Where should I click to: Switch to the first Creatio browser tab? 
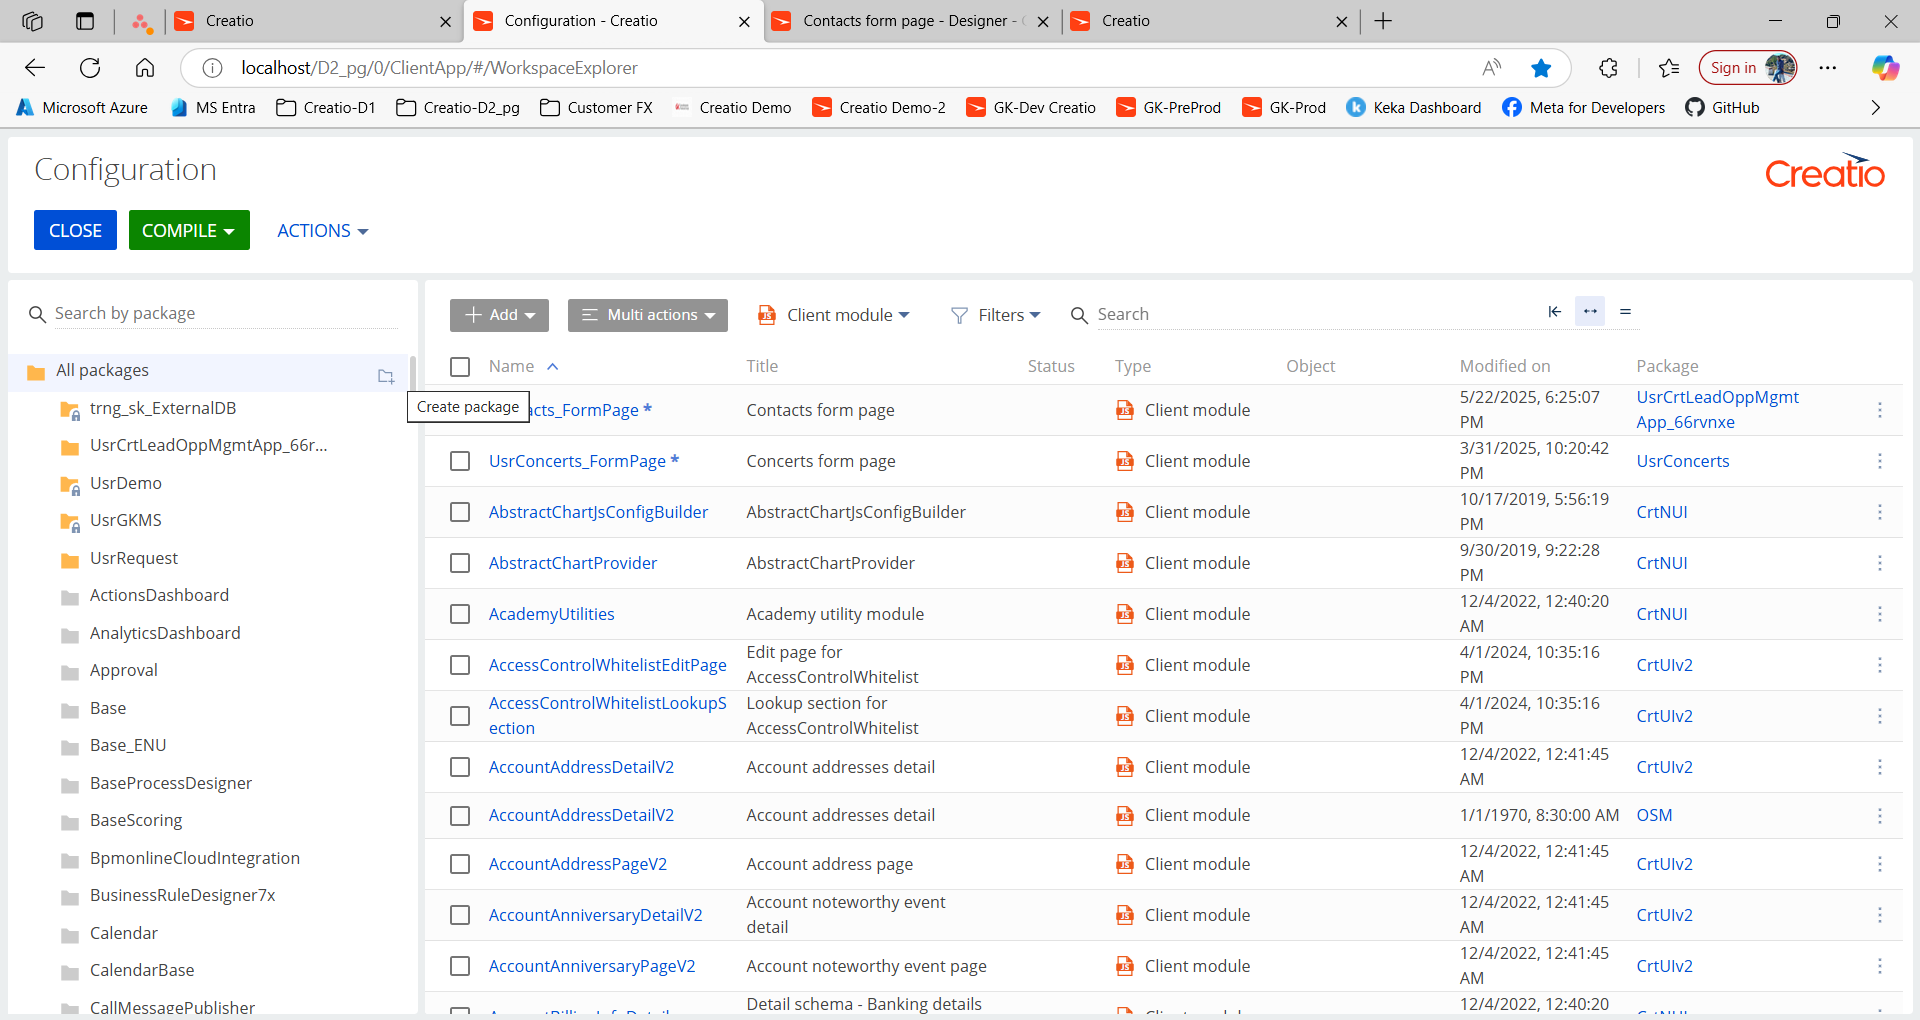pos(313,21)
